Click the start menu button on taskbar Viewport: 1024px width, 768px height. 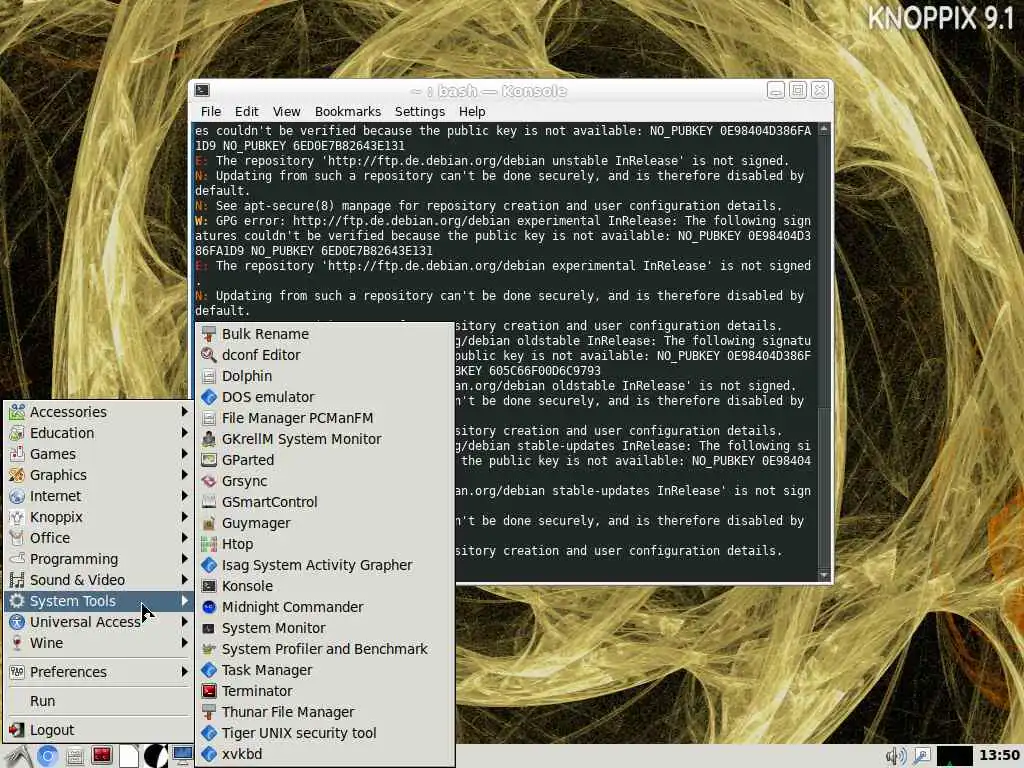(17, 756)
